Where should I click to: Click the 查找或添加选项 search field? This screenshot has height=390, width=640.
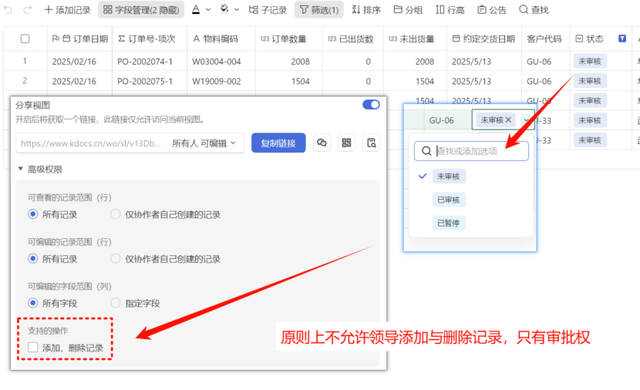pos(471,151)
